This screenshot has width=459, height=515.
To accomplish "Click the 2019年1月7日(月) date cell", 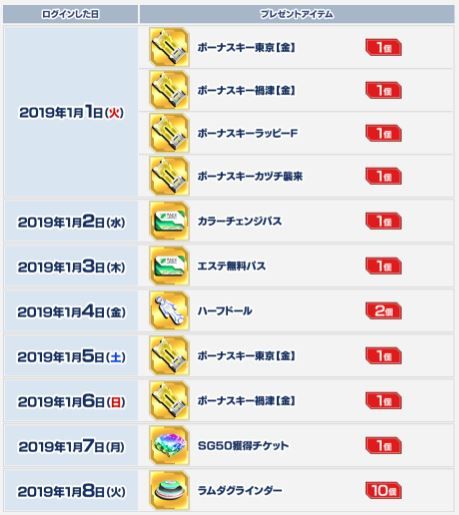I will [x=71, y=446].
